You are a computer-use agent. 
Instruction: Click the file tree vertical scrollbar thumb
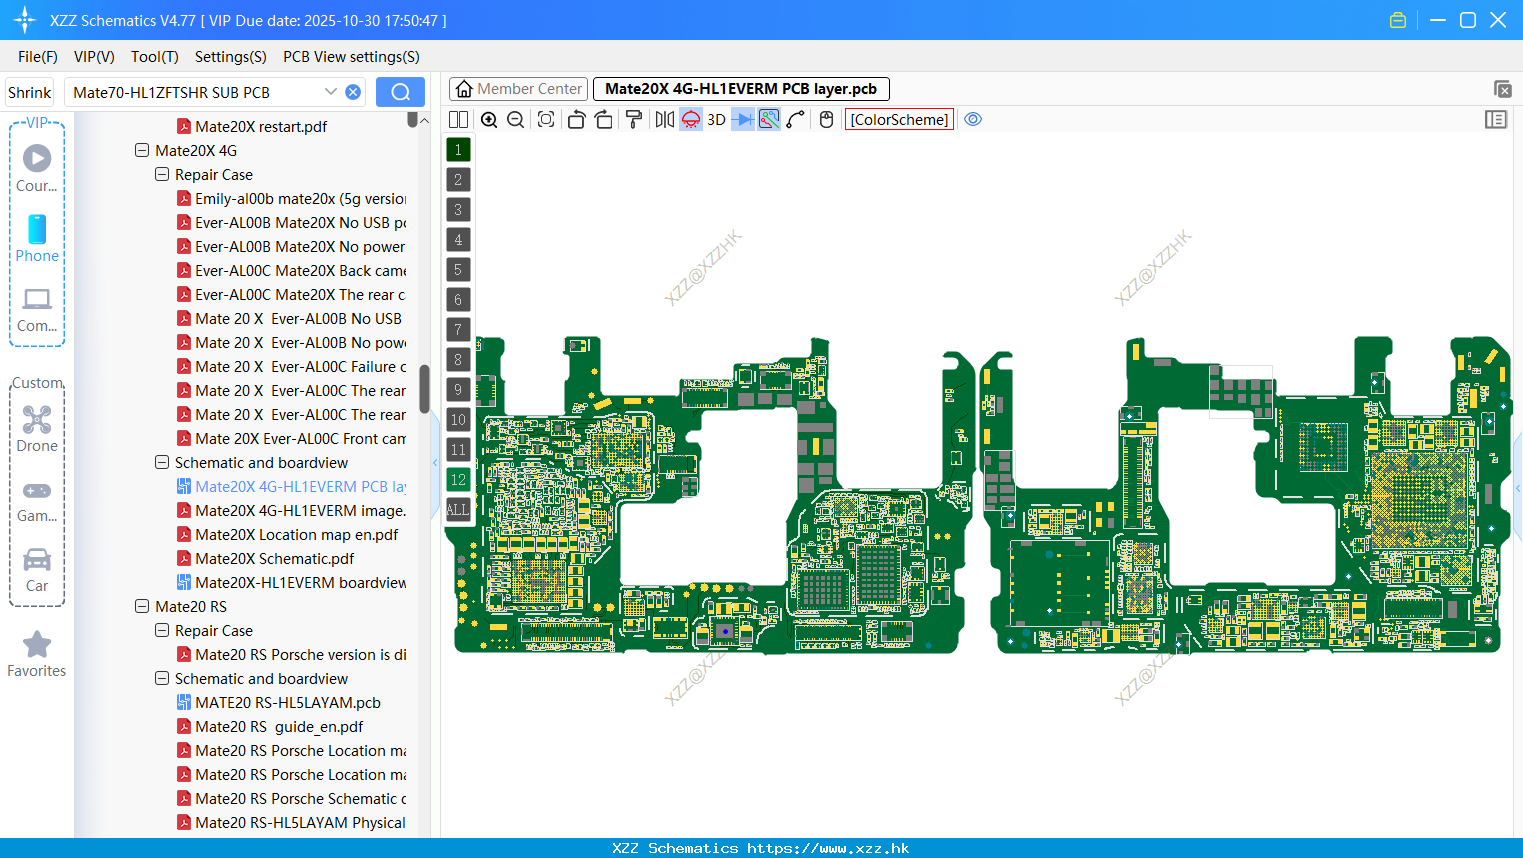click(x=424, y=389)
